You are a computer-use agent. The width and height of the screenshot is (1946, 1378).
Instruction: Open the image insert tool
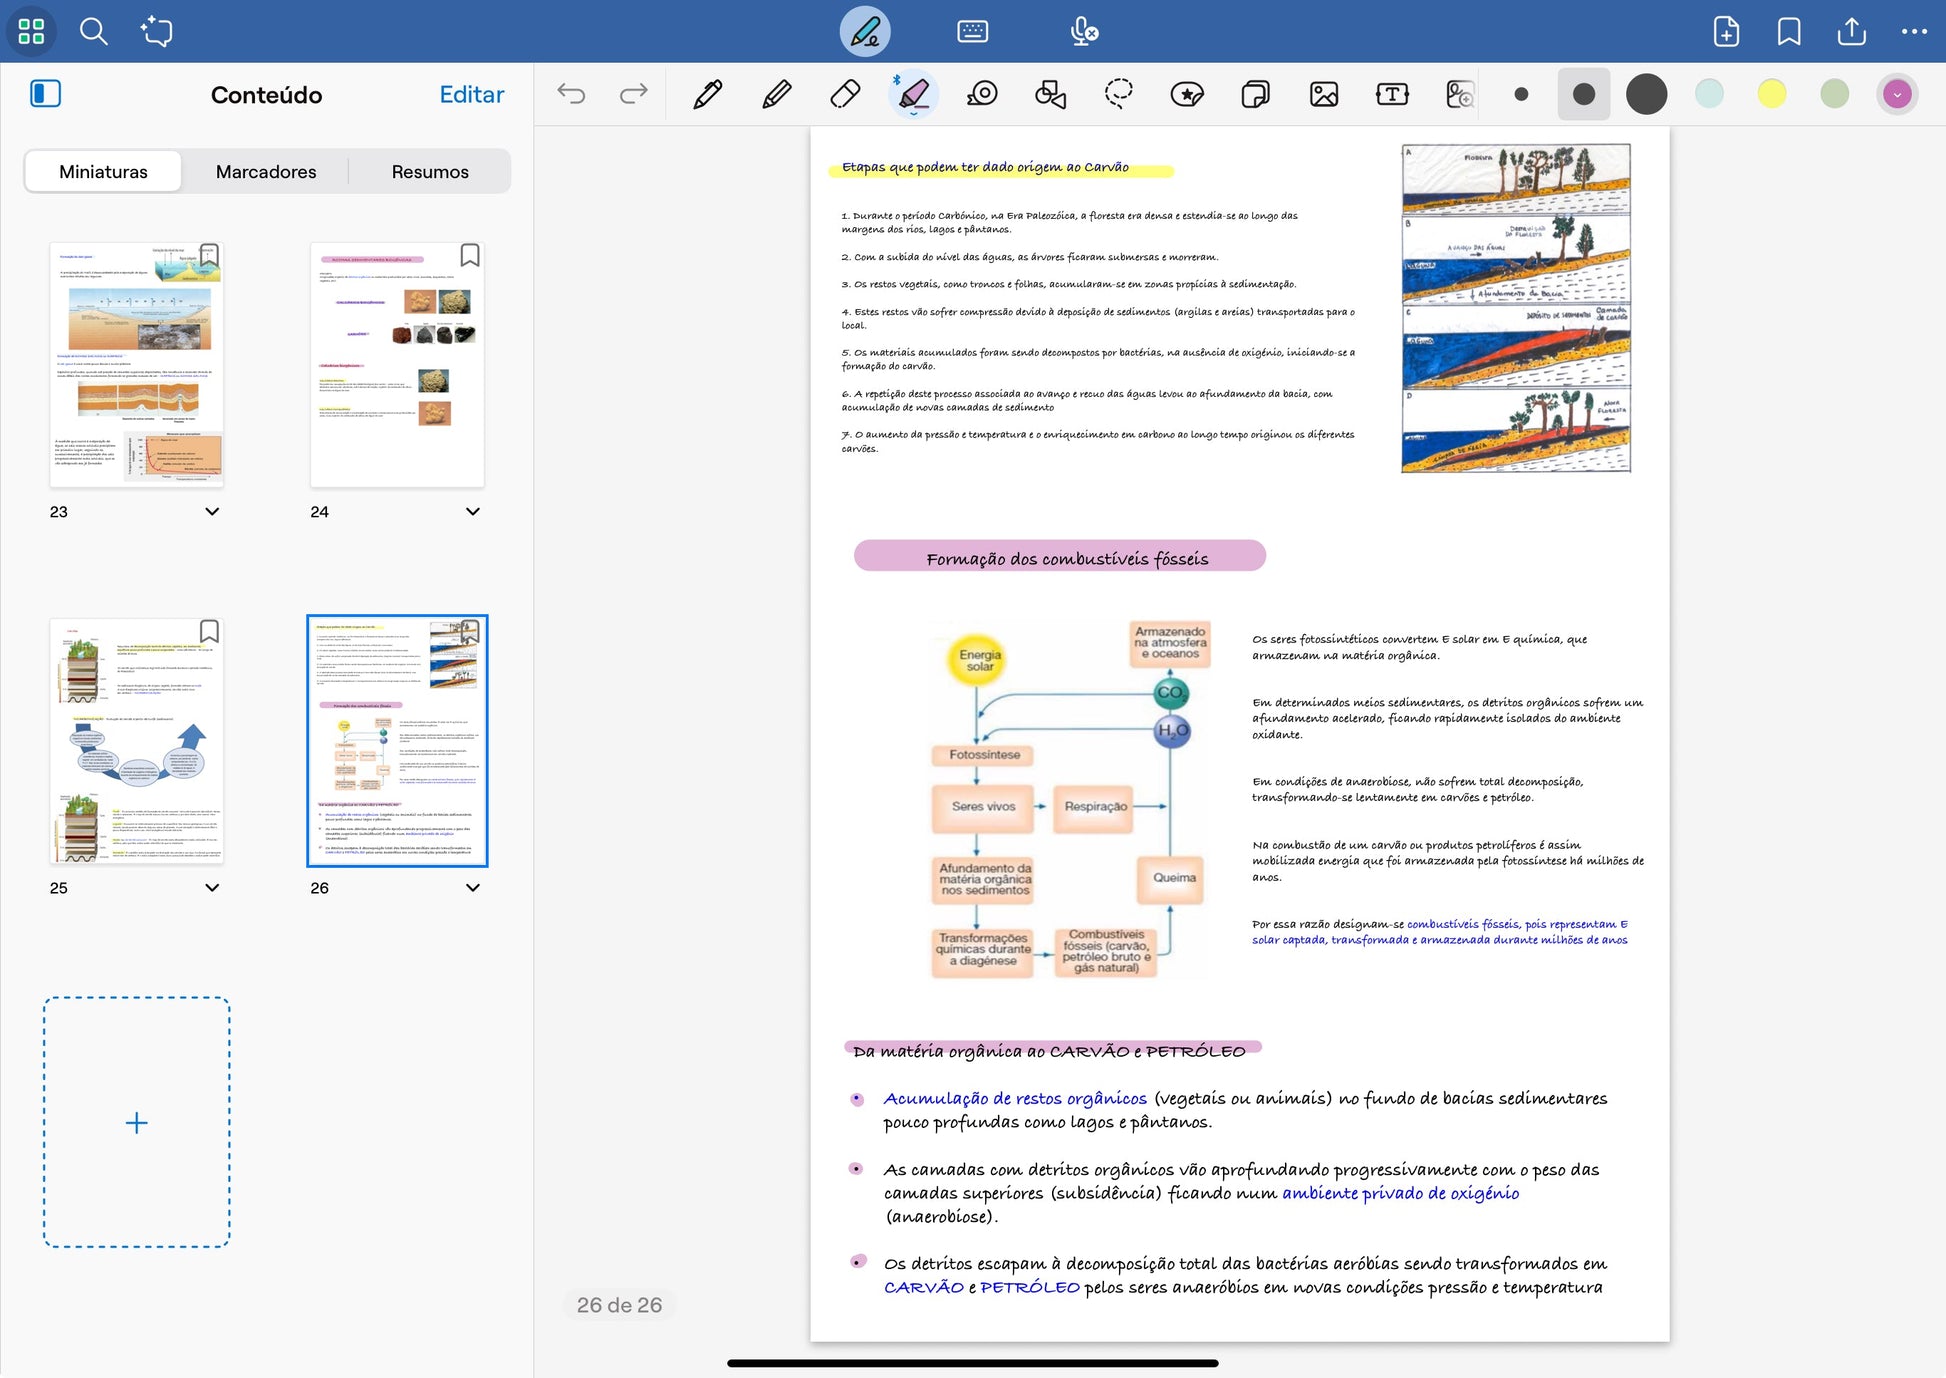click(x=1323, y=94)
